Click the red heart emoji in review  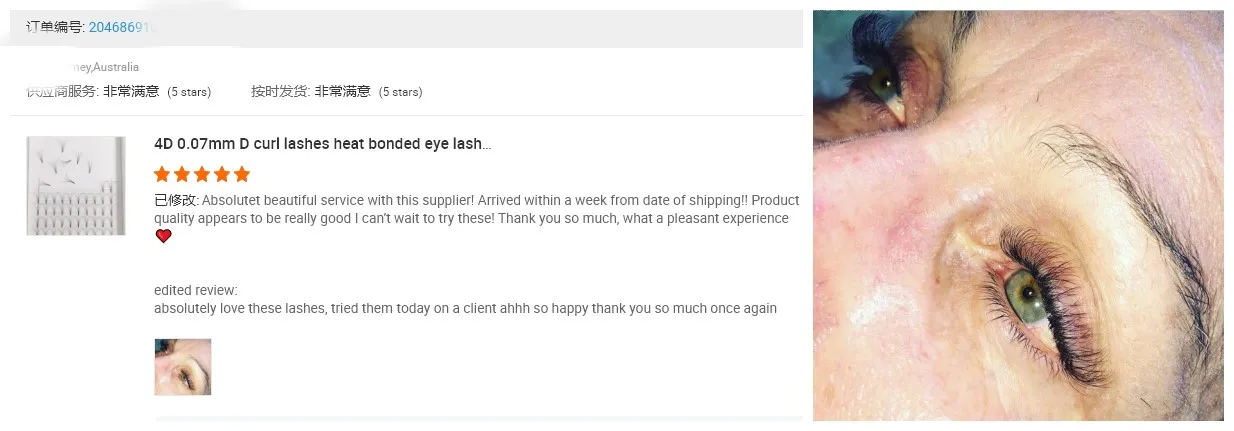pos(164,236)
